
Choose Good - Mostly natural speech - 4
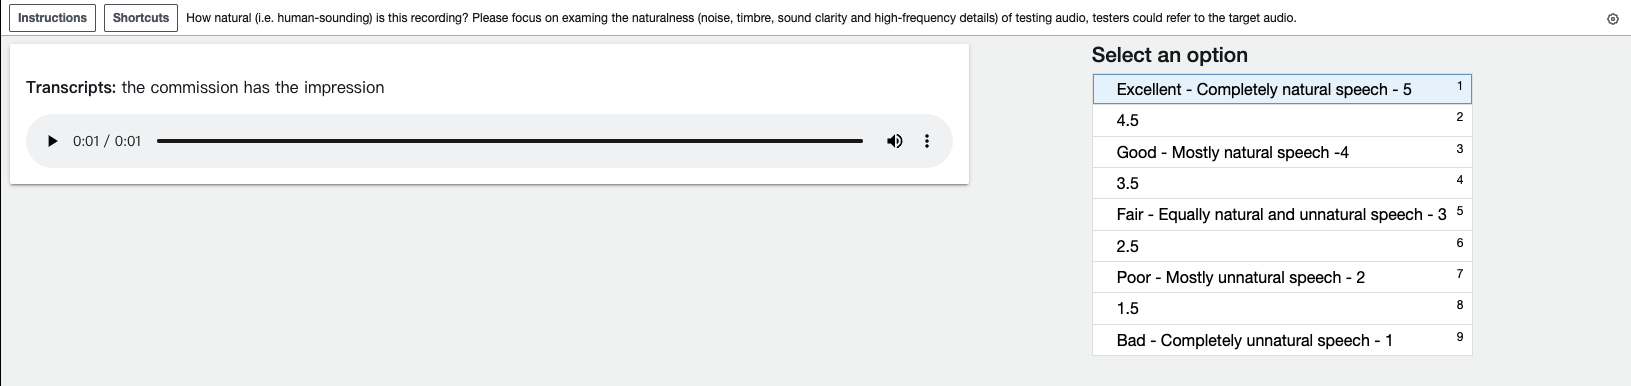pyautogui.click(x=1282, y=152)
